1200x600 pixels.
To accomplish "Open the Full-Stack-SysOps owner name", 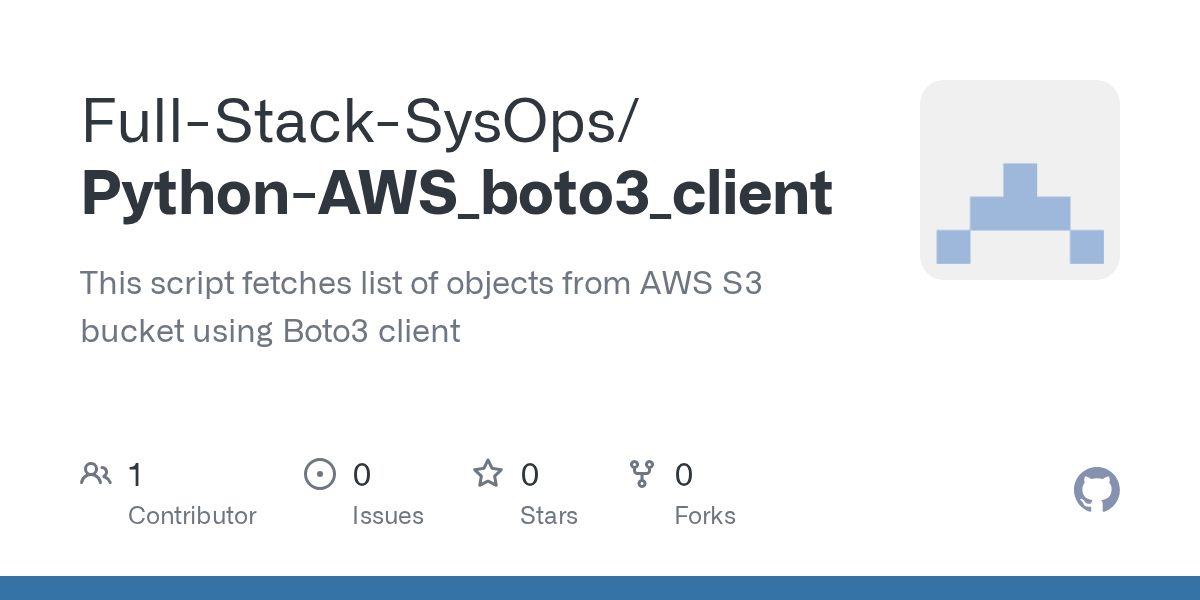I will coord(356,121).
